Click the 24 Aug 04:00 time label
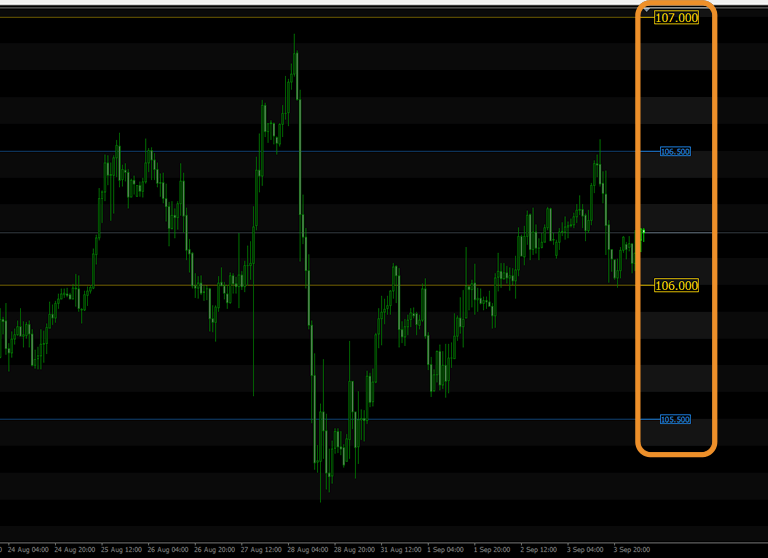The height and width of the screenshot is (558, 768). [x=26, y=549]
